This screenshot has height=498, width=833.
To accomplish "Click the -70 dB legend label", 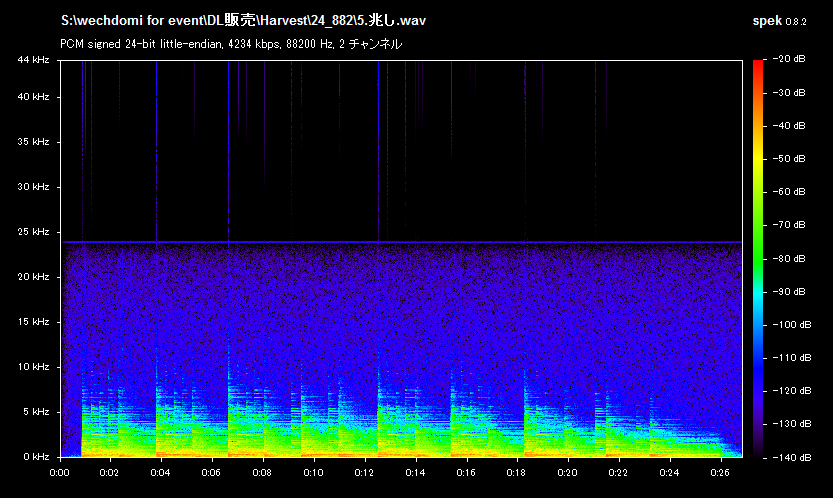I will click(788, 225).
